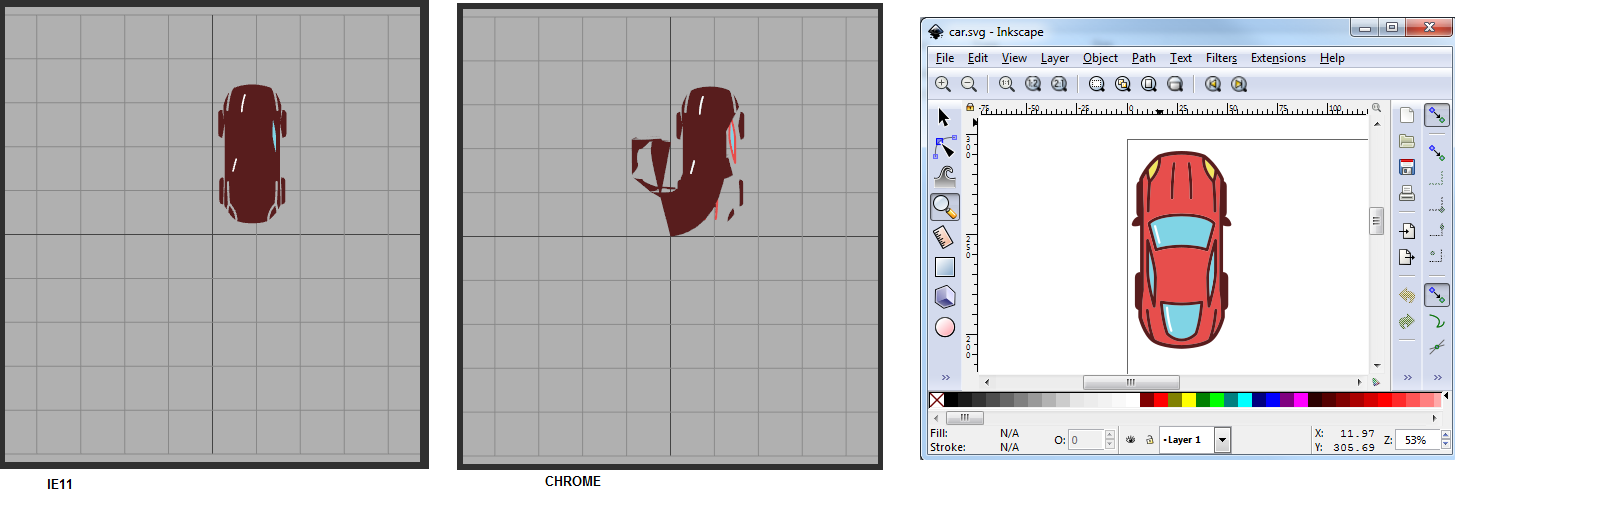Pick the yellow palette swatch

pyautogui.click(x=1189, y=400)
